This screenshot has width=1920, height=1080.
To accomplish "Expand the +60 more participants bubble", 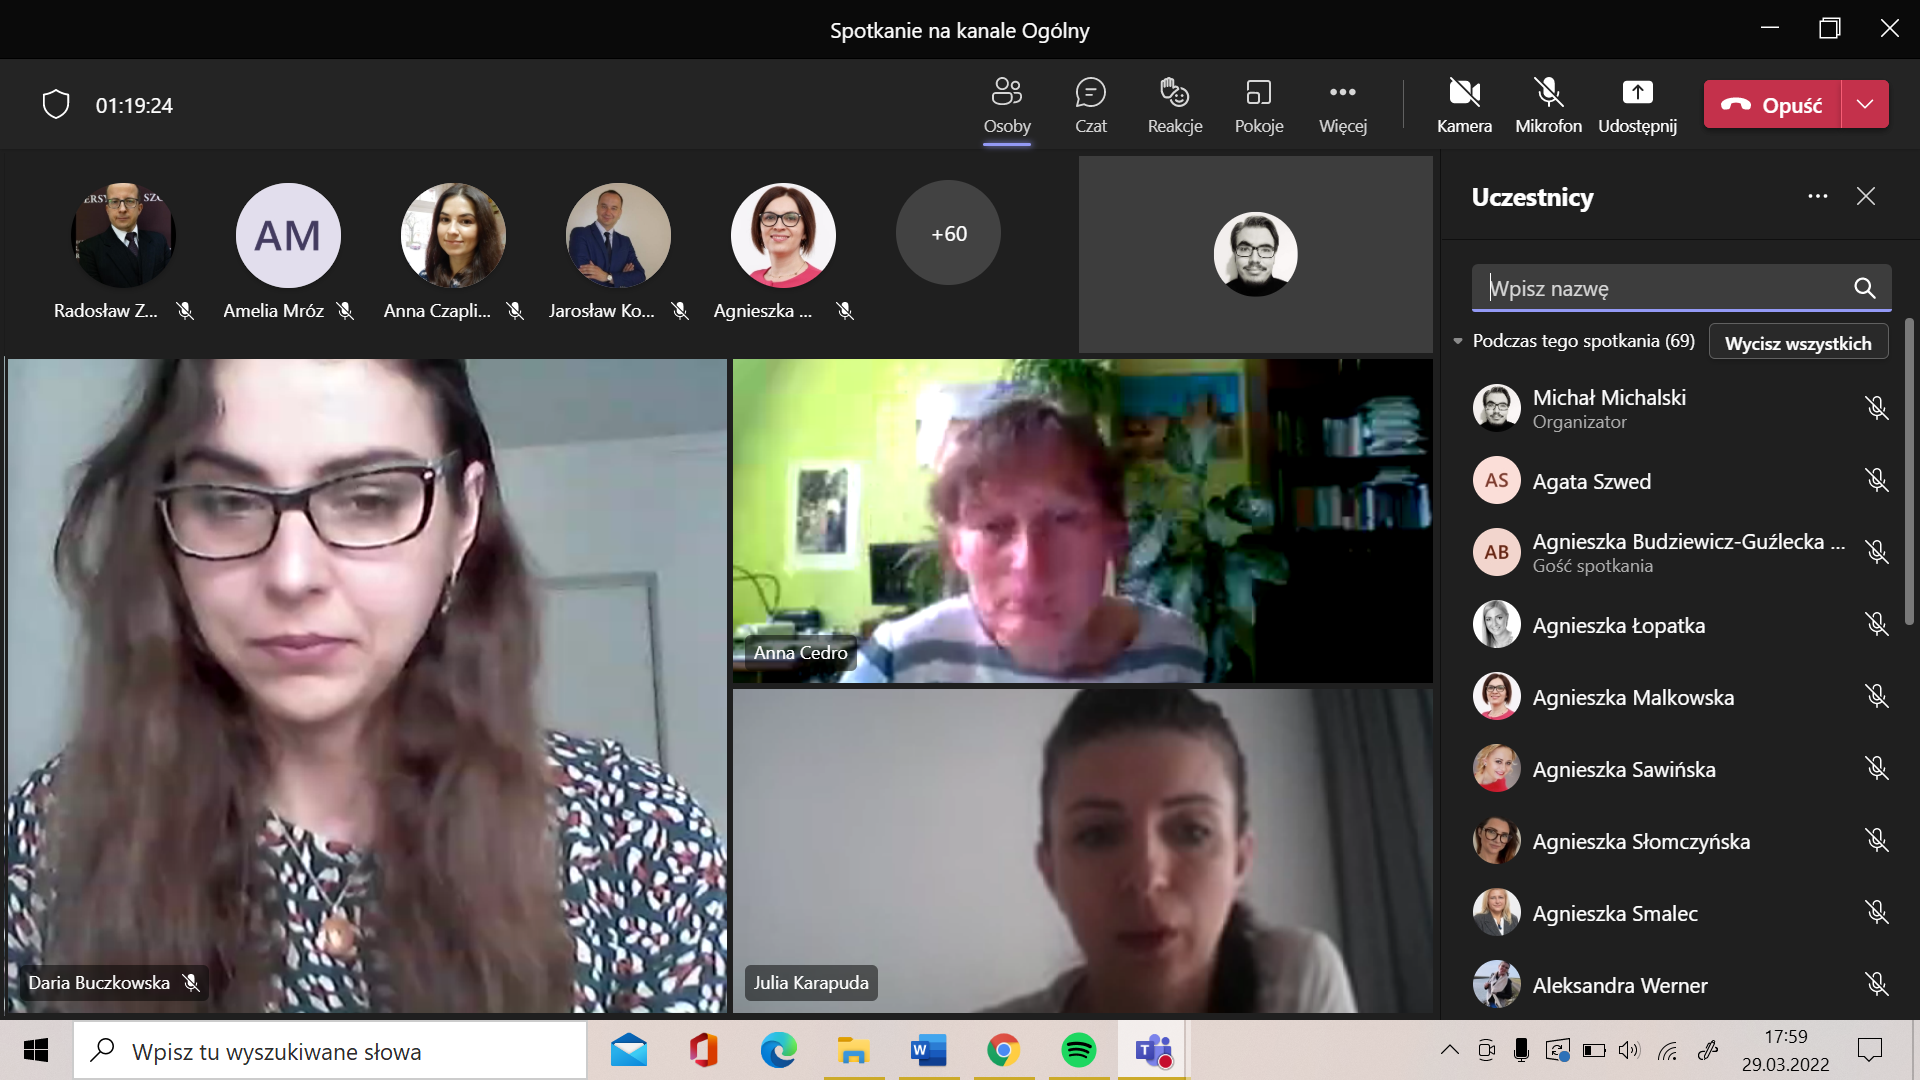I will pos(948,233).
